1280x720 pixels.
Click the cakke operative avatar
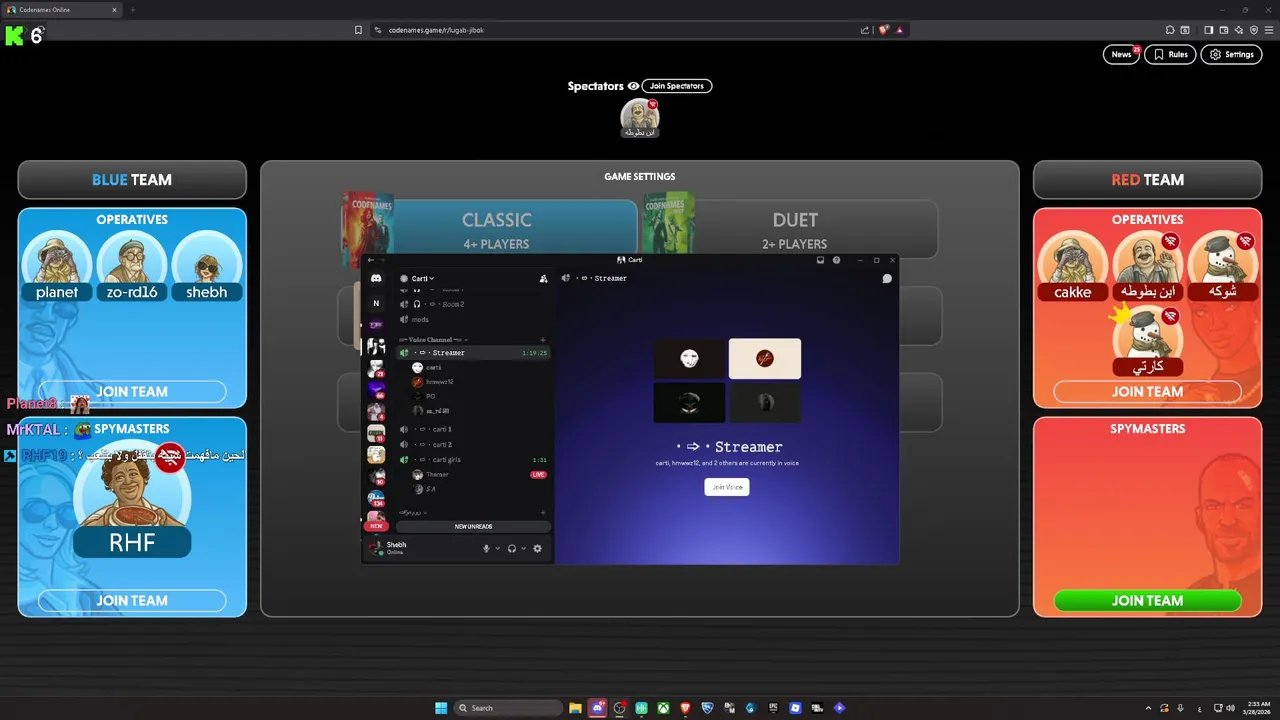click(1072, 265)
